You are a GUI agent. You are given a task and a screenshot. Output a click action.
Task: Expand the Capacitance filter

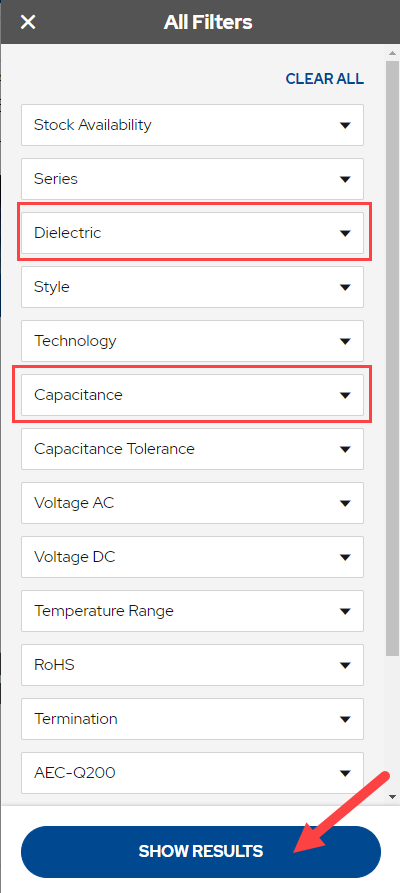[193, 395]
